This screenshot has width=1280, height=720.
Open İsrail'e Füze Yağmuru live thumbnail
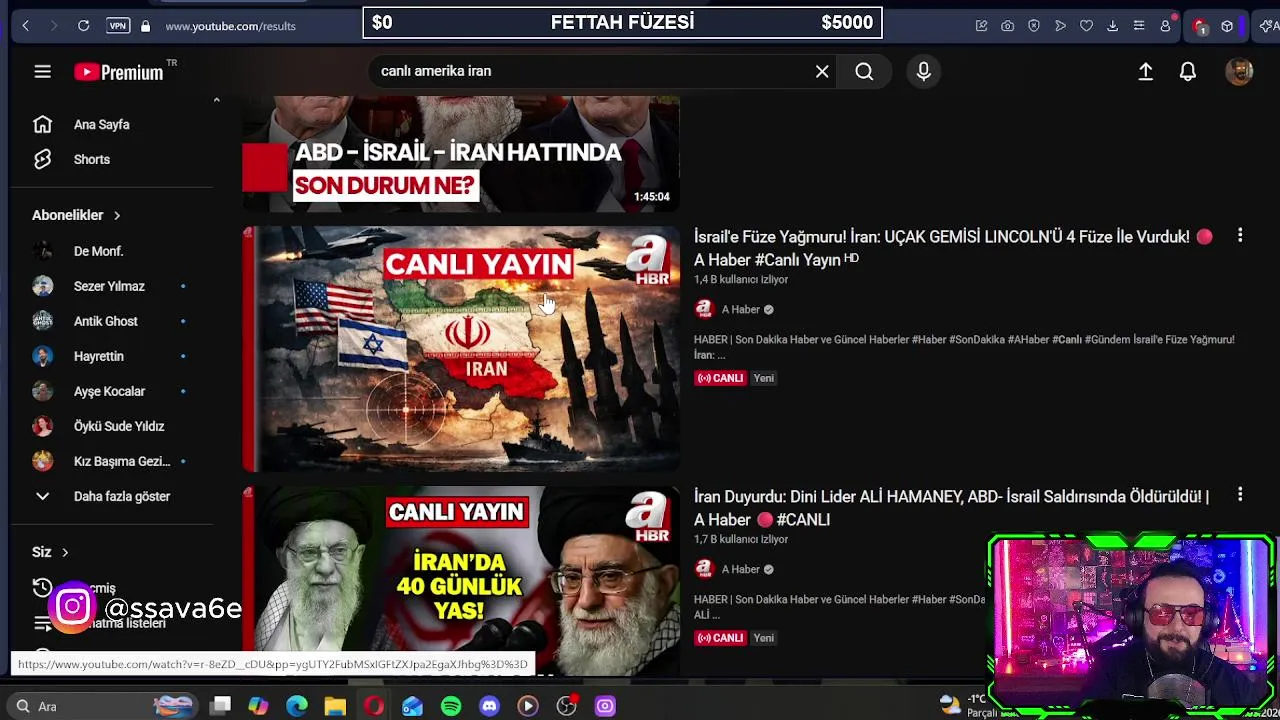[x=461, y=349]
